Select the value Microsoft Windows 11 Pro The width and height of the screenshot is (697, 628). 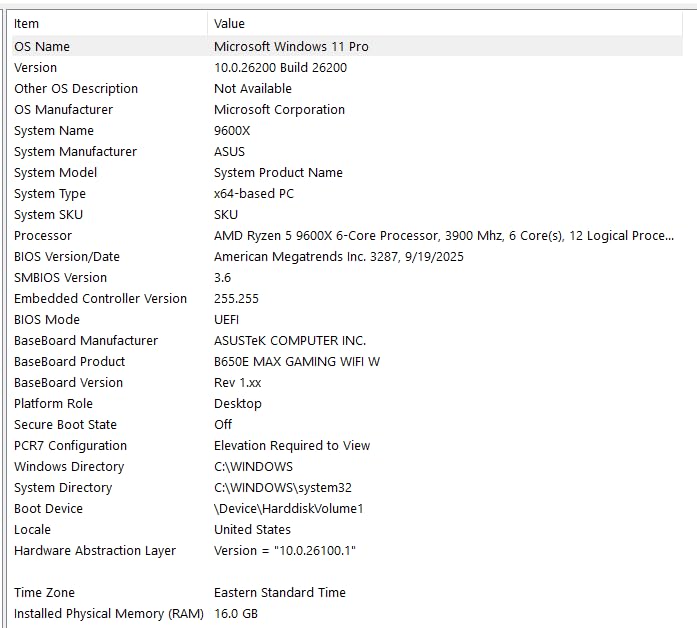[291, 47]
